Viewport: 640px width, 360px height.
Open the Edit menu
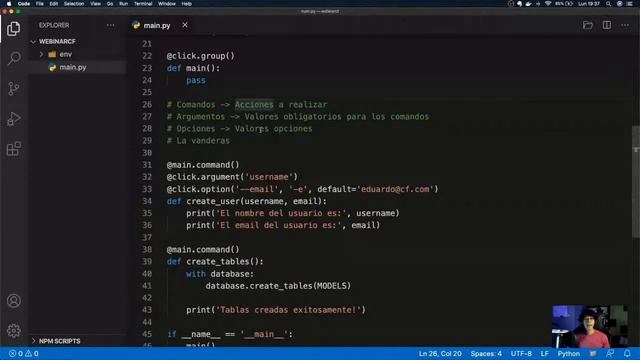pyautogui.click(x=53, y=4)
